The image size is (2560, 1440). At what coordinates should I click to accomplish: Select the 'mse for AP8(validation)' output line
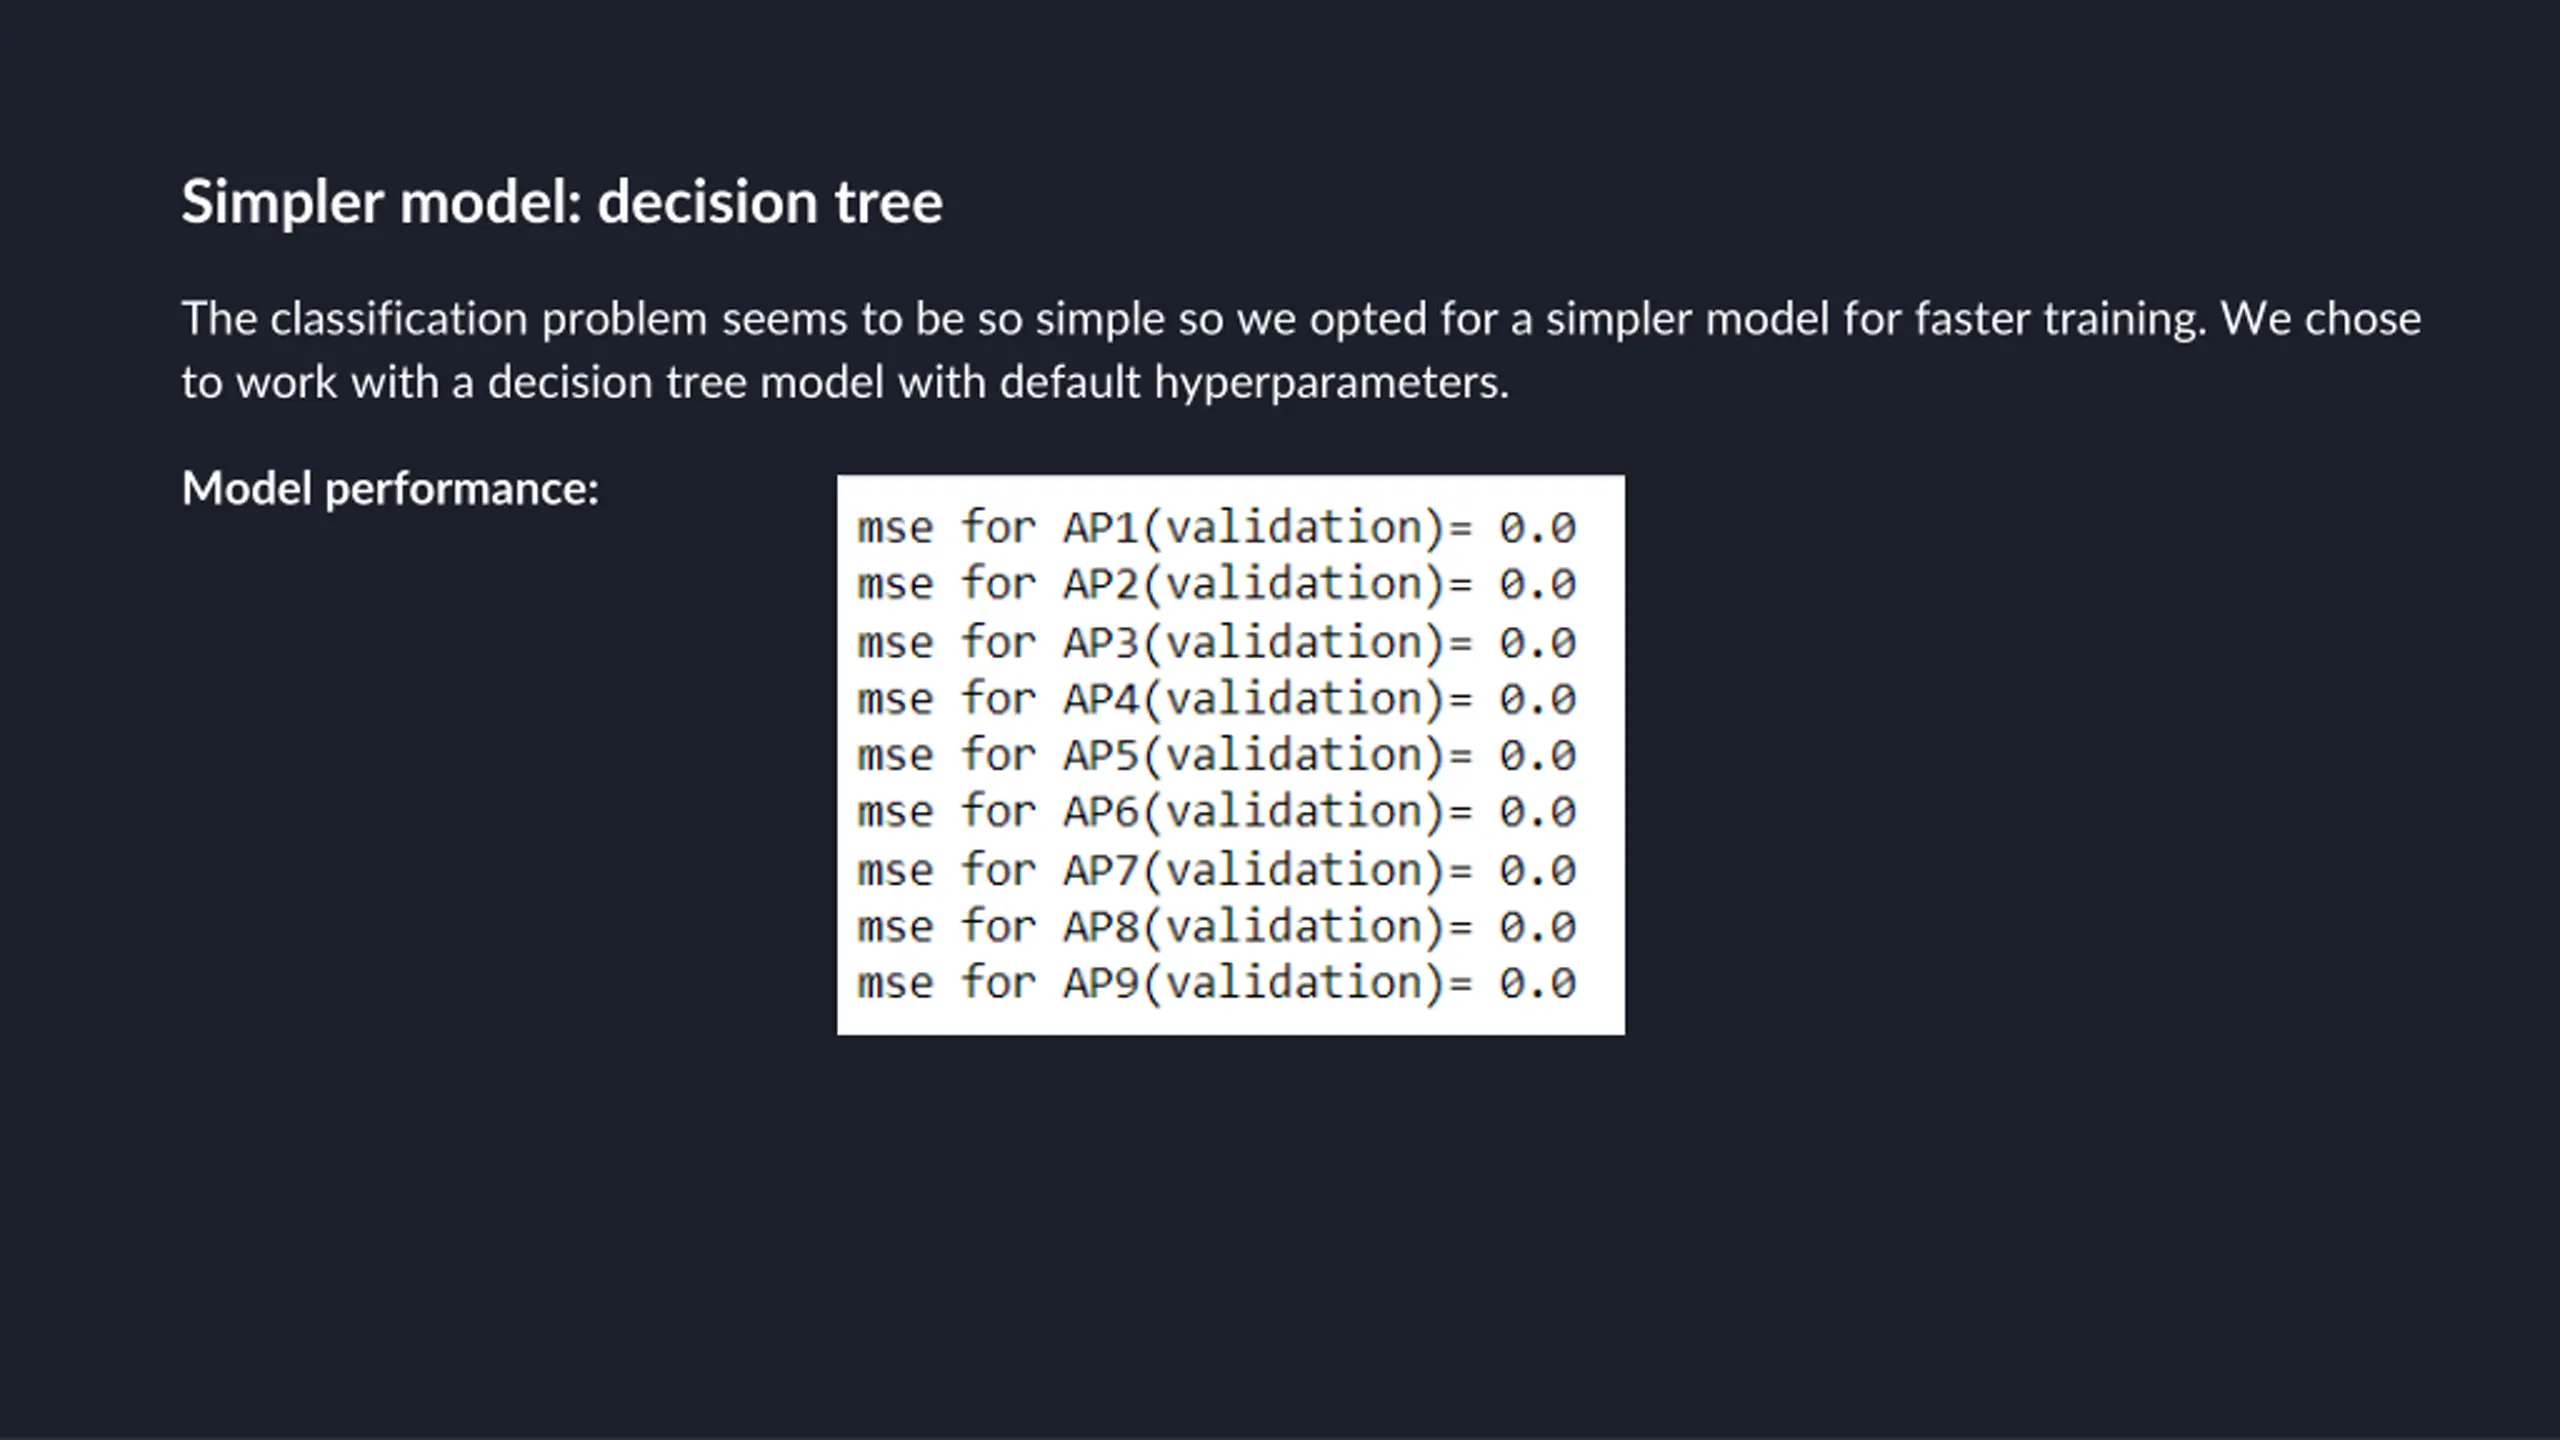1216,927
